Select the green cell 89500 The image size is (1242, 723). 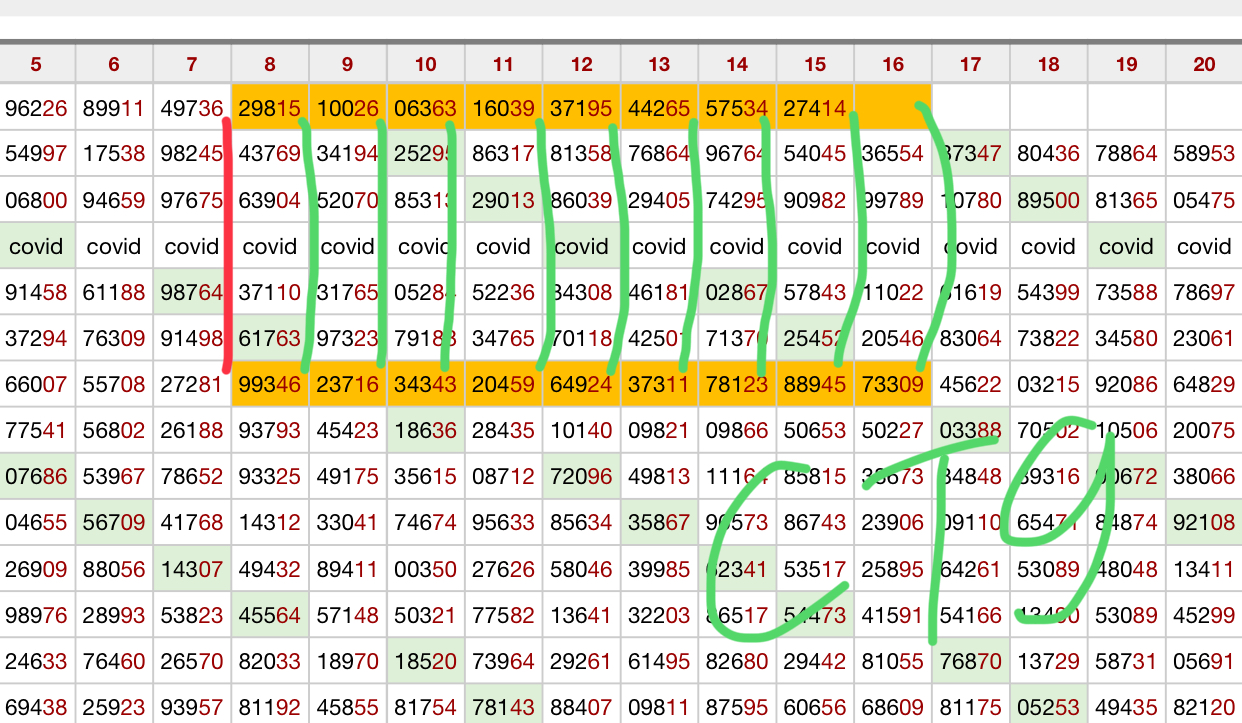pyautogui.click(x=1048, y=200)
